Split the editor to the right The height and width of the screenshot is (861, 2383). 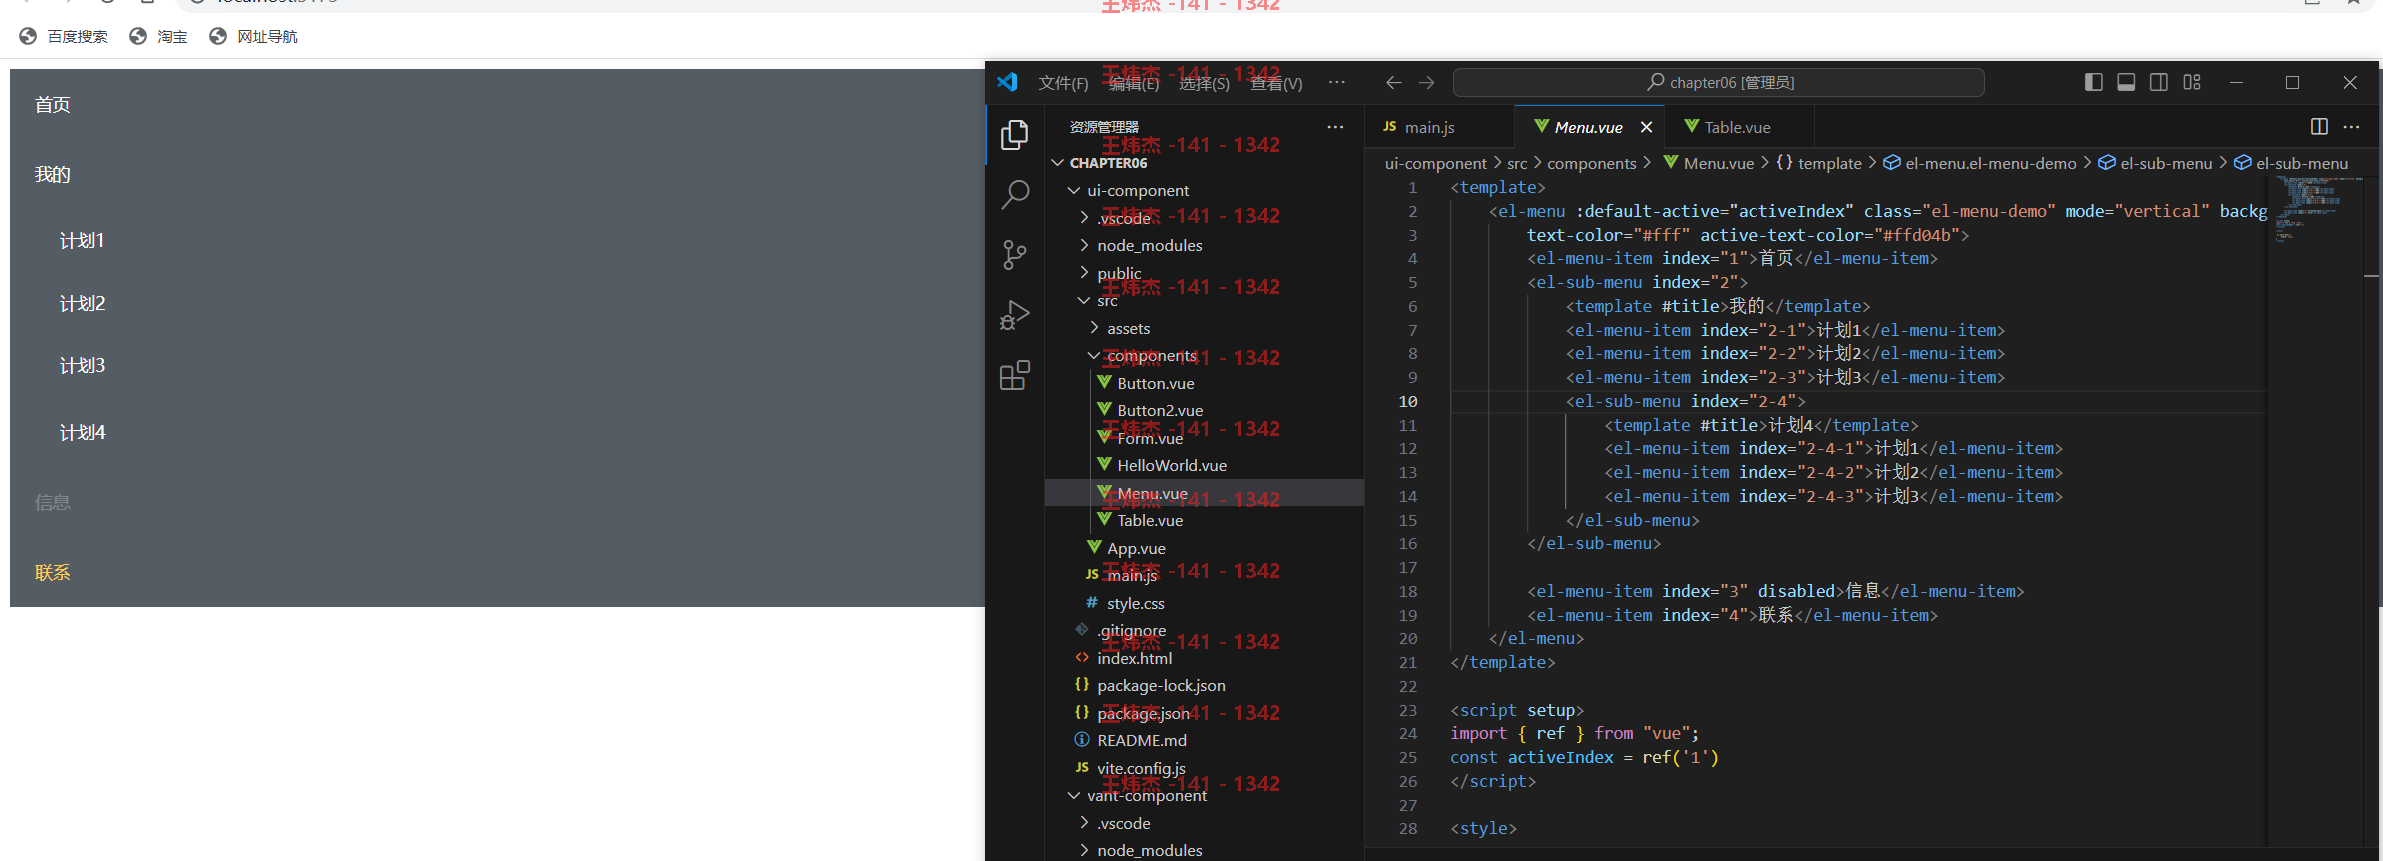[2319, 127]
